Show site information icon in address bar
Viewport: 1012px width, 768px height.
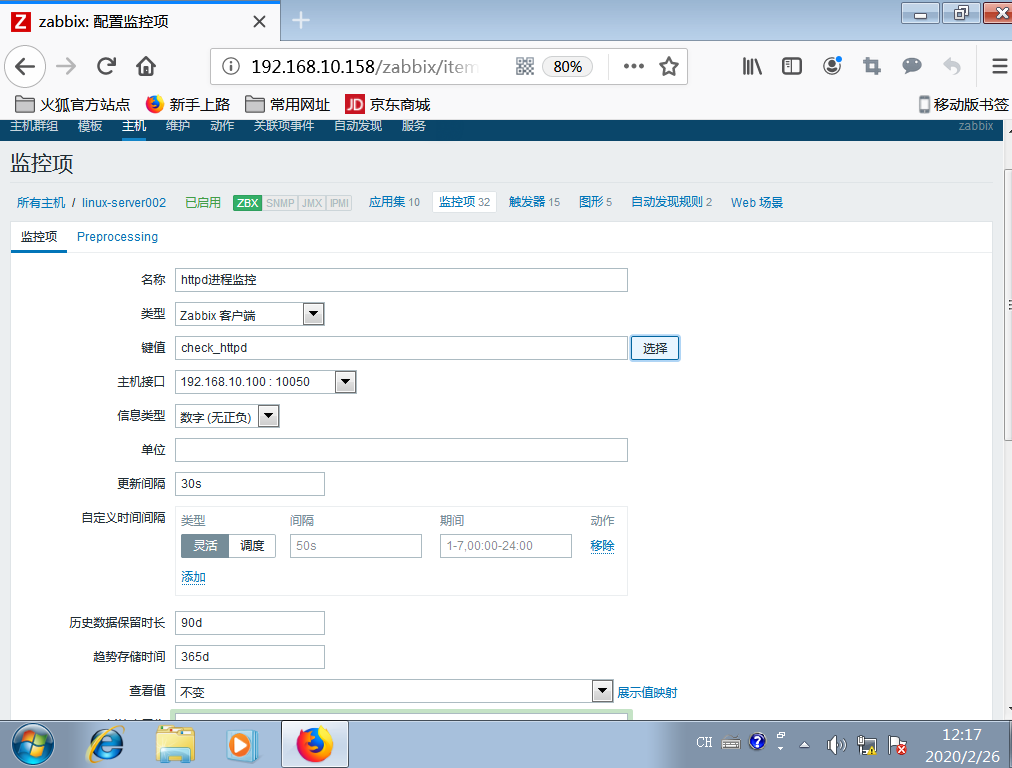coord(231,66)
